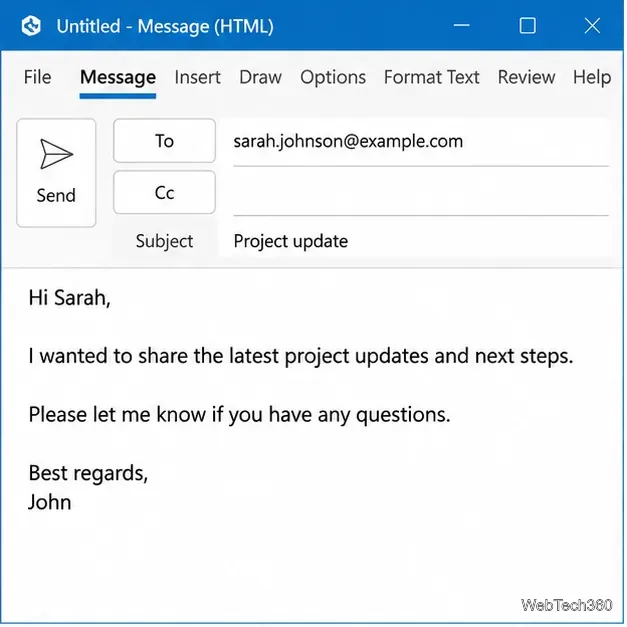This screenshot has width=627, height=627.
Task: Click the Outlook app icon in title bar
Action: click(x=31, y=26)
